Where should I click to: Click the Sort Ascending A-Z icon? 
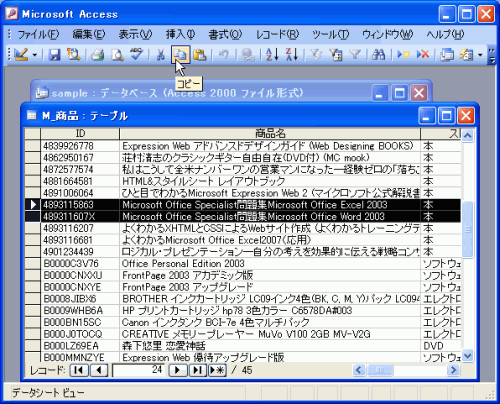(272, 54)
